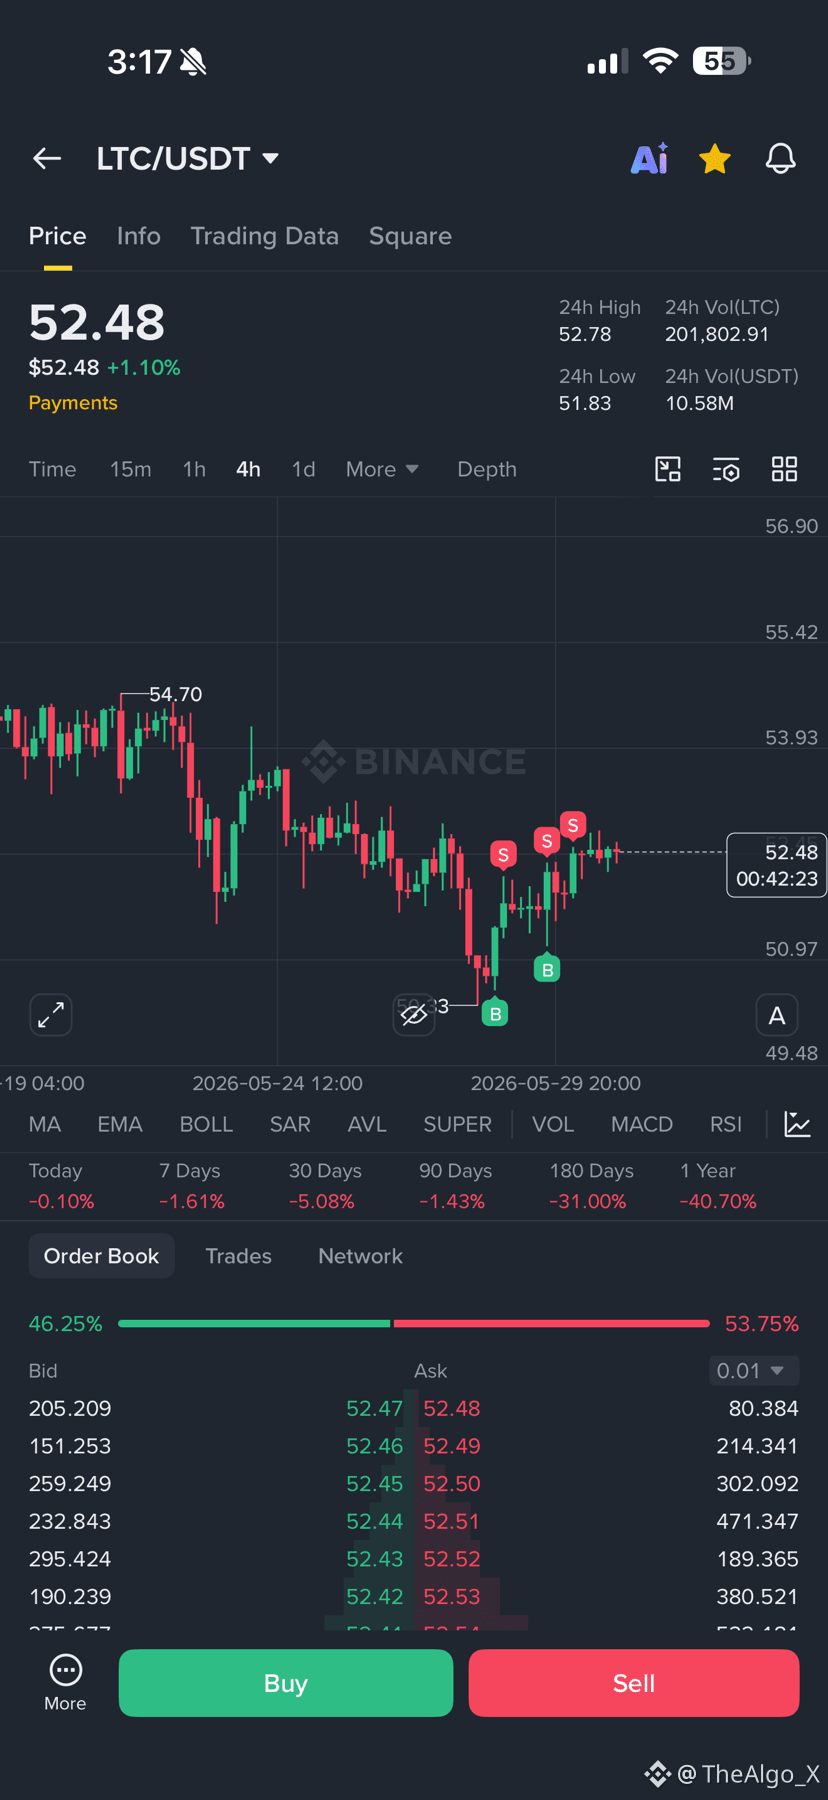Image resolution: width=828 pixels, height=1800 pixels.
Task: Toggle the favorite star for LTC/USDT
Action: click(x=714, y=158)
